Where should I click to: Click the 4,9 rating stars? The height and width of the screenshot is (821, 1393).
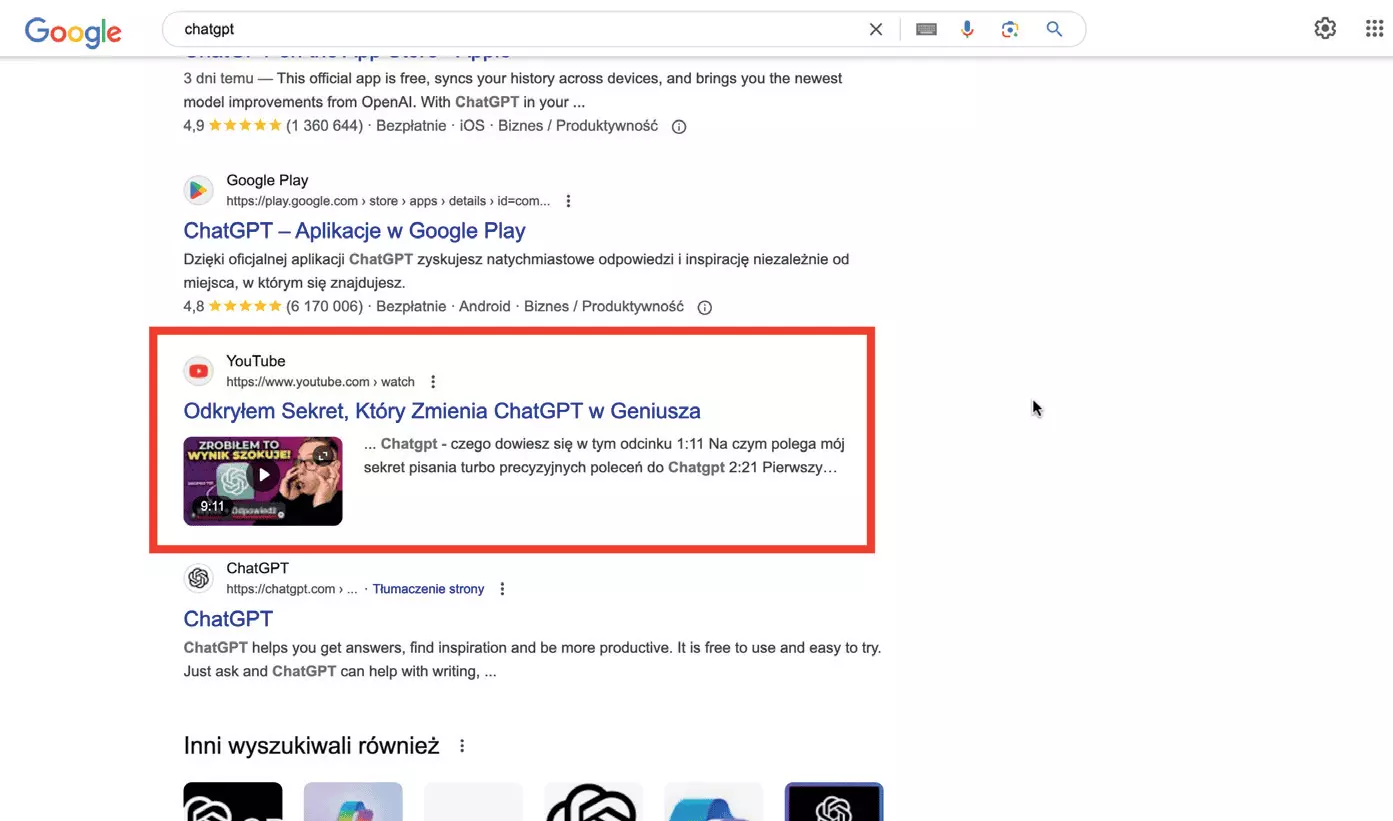pos(246,126)
